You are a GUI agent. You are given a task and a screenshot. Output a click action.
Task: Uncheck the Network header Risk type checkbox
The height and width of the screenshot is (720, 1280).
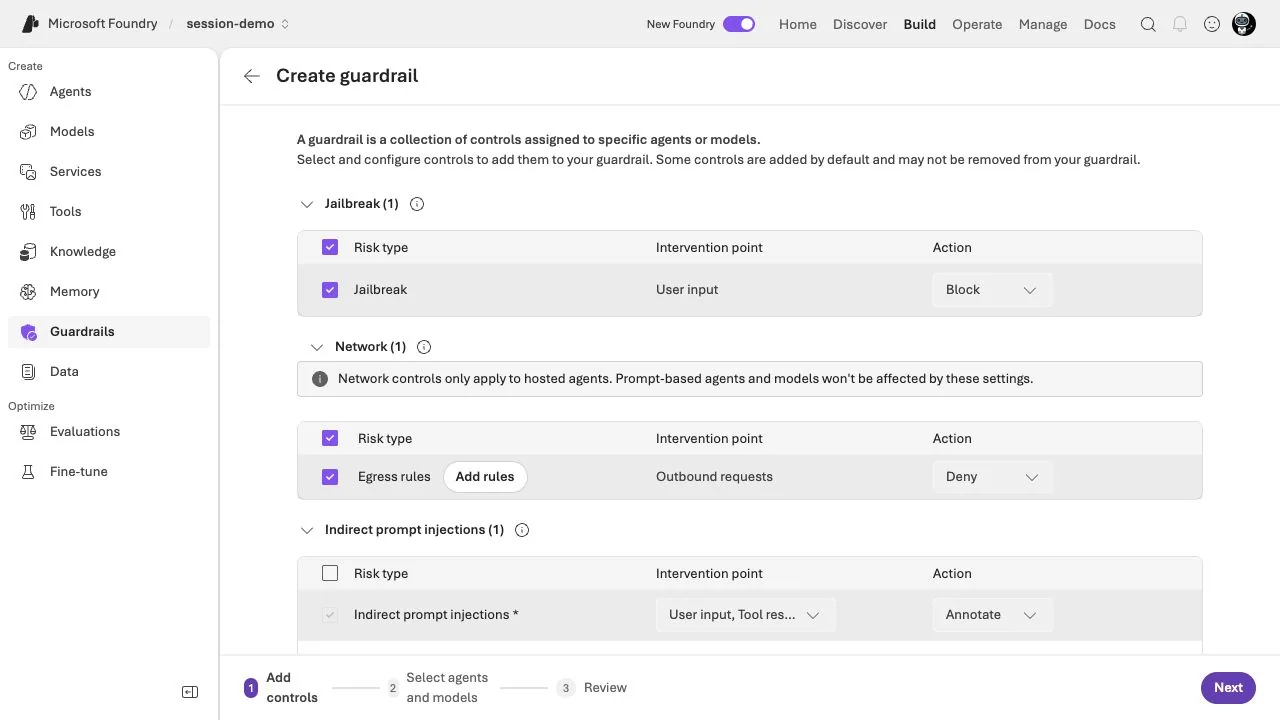point(330,438)
